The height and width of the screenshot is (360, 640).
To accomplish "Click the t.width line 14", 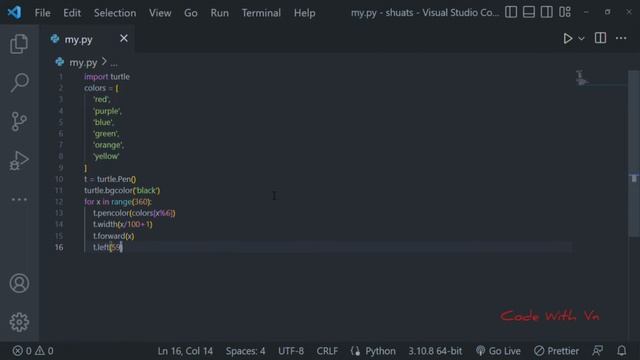I will pos(122,224).
